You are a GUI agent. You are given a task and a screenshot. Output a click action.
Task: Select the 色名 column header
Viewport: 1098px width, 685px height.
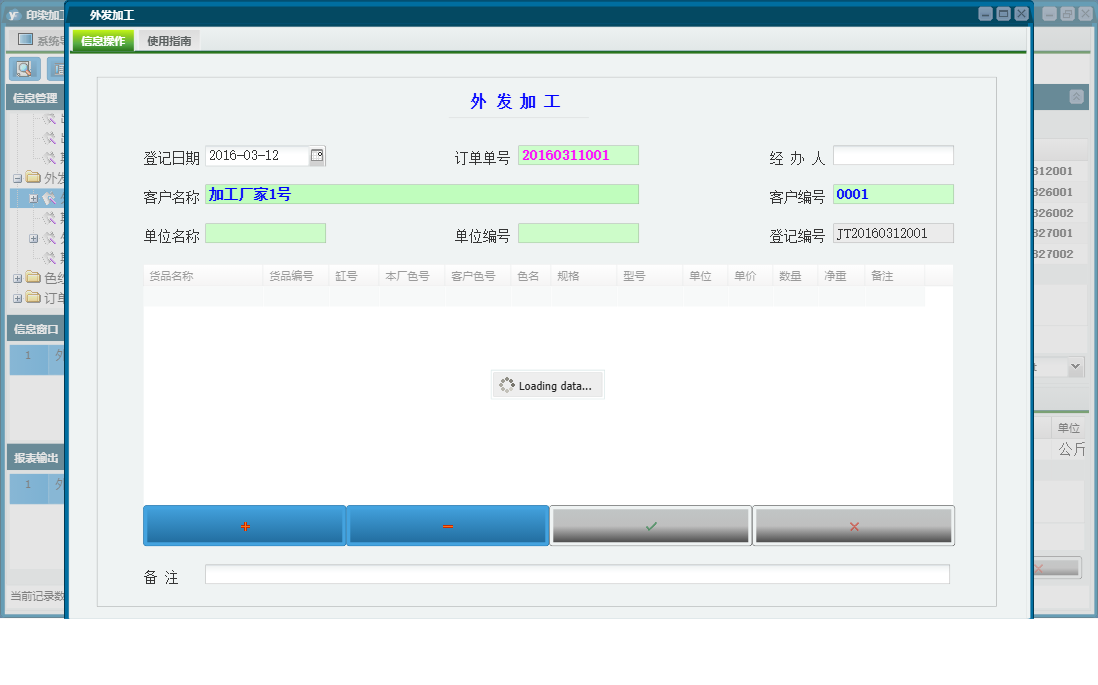pos(531,276)
